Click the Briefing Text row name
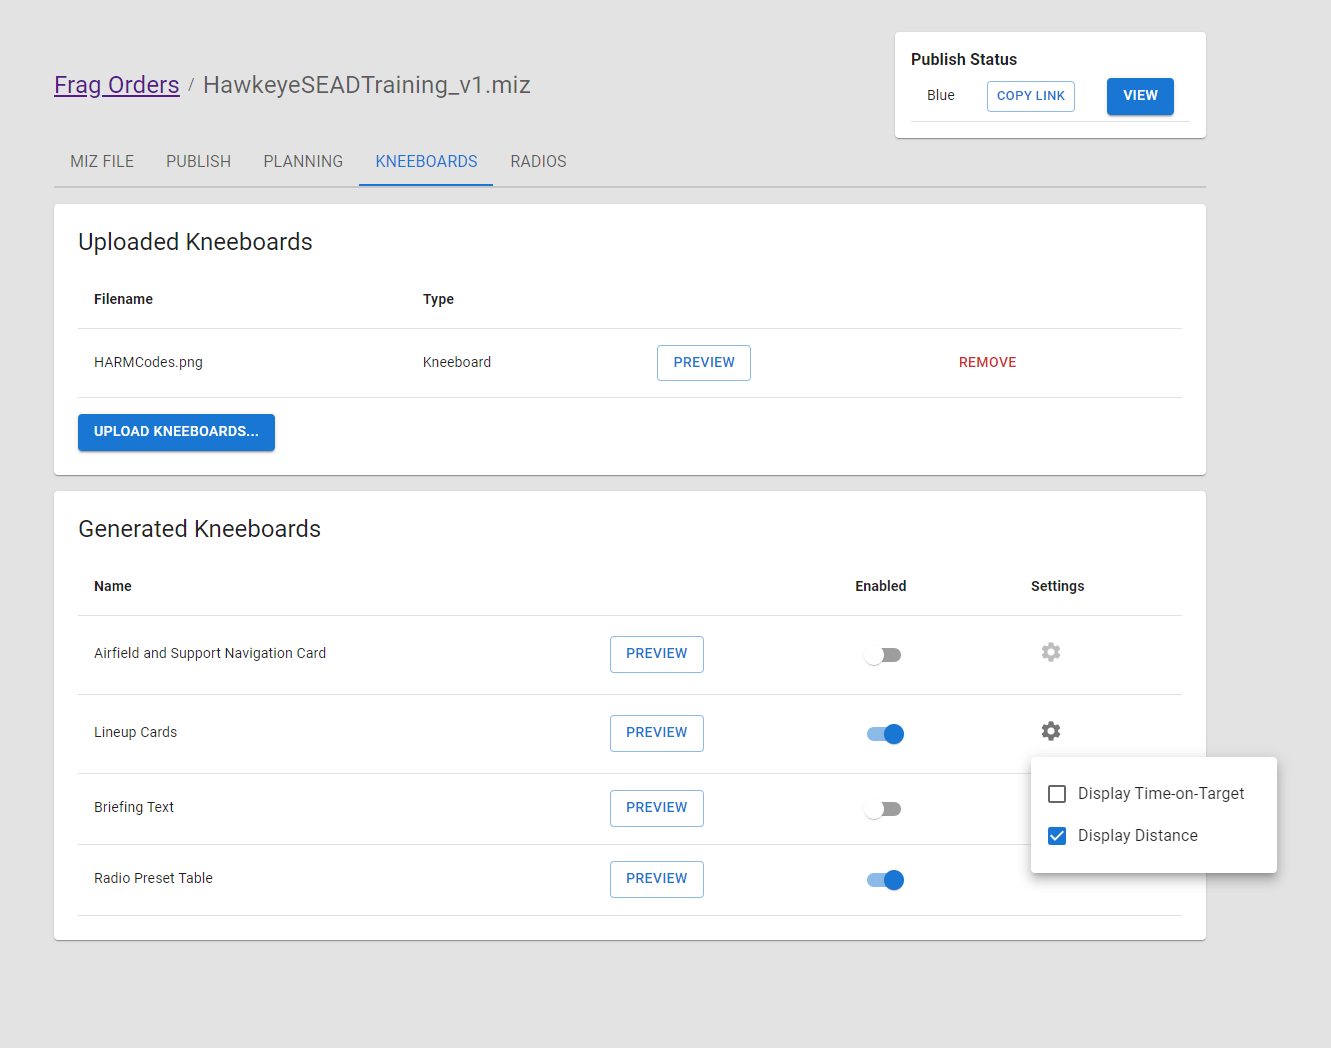The height and width of the screenshot is (1048, 1331). coord(134,807)
